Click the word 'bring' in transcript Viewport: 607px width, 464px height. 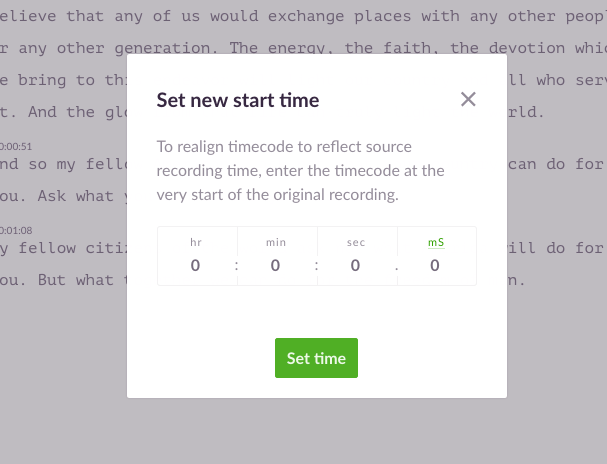click(42, 80)
